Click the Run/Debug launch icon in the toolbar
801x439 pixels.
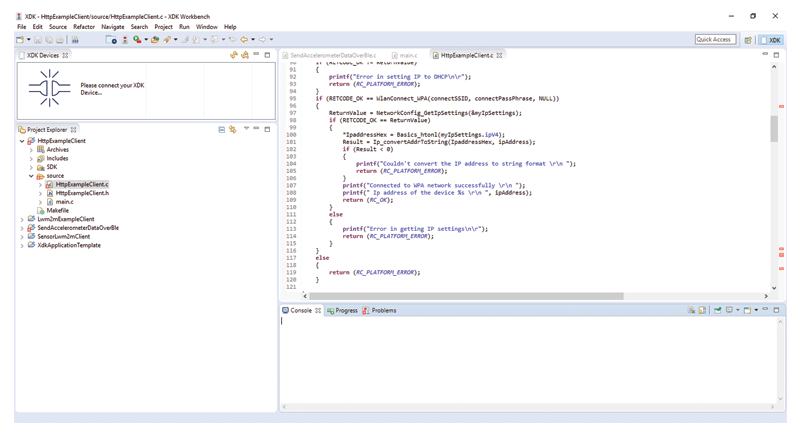click(137, 39)
